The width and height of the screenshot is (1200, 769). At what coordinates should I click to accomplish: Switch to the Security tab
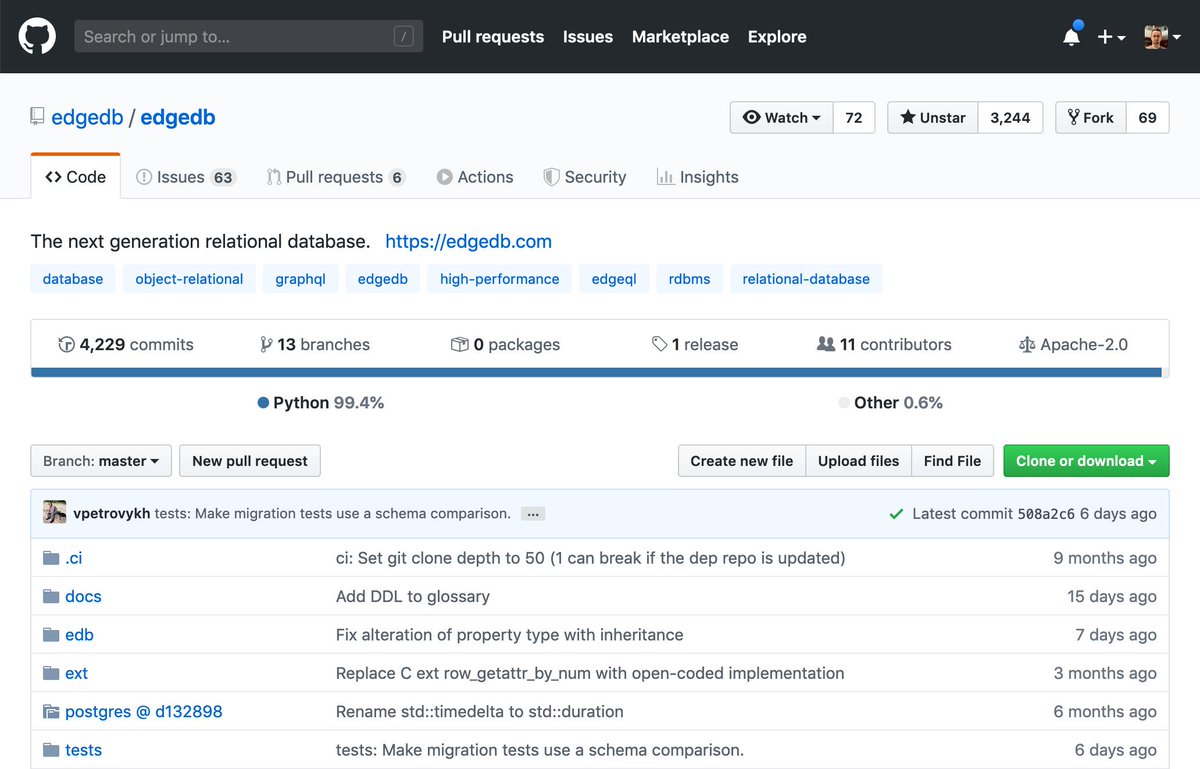coord(585,177)
